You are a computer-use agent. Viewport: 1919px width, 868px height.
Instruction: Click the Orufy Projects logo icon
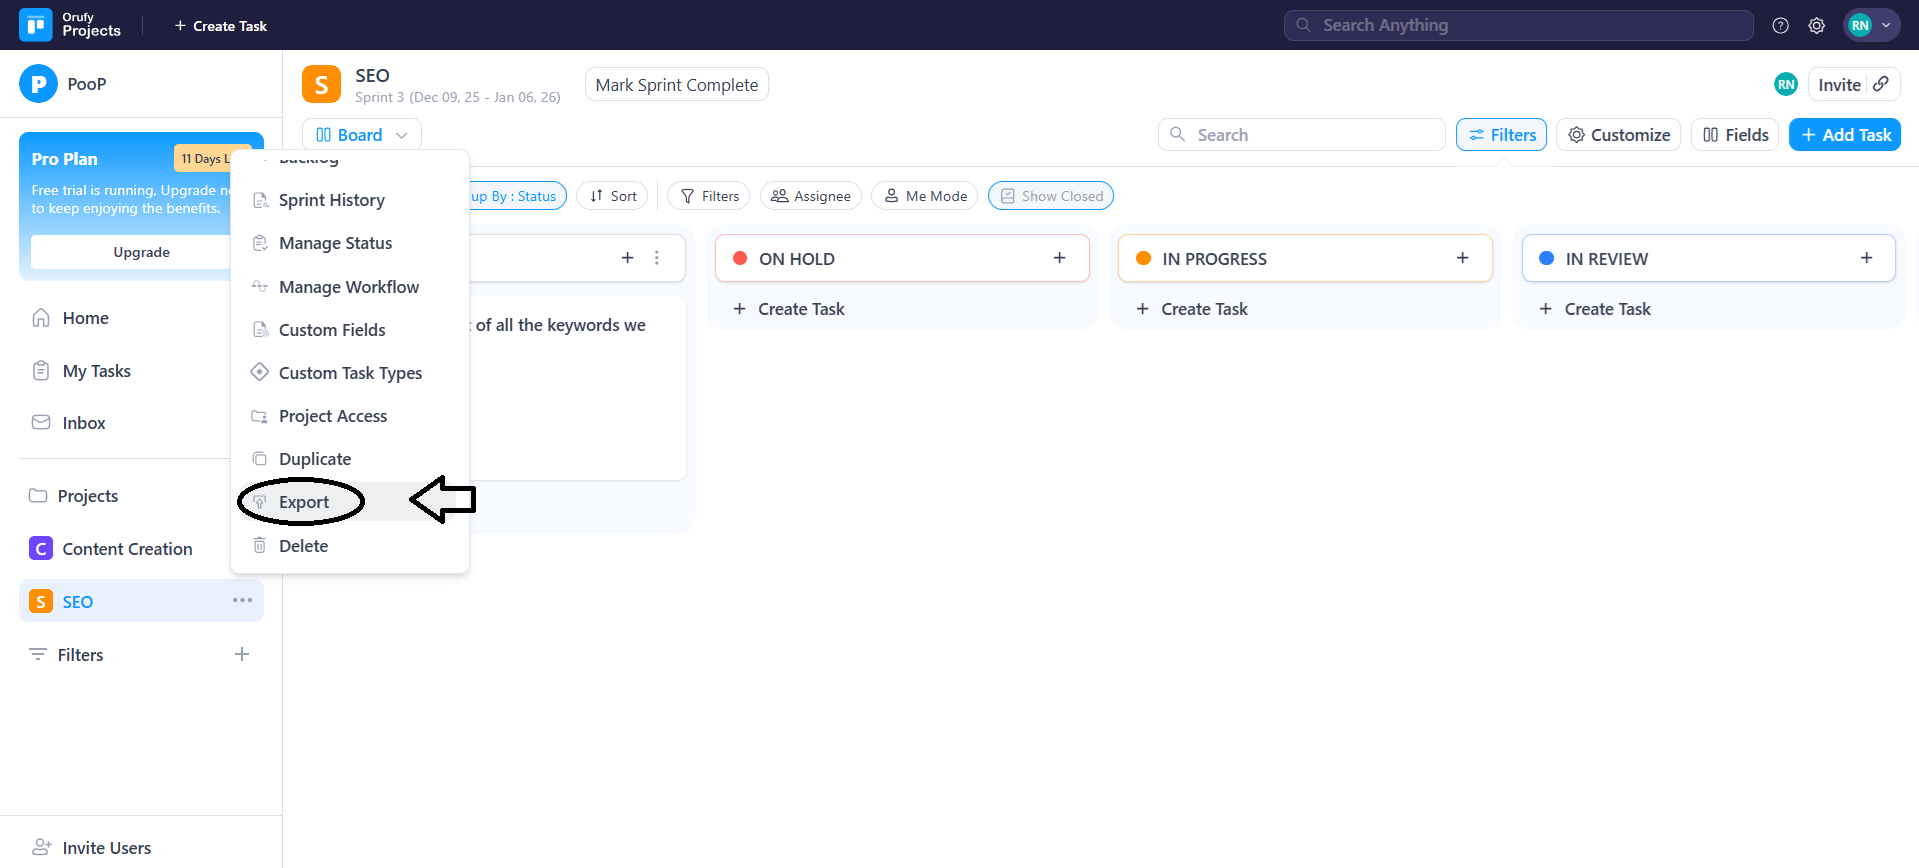coord(36,25)
